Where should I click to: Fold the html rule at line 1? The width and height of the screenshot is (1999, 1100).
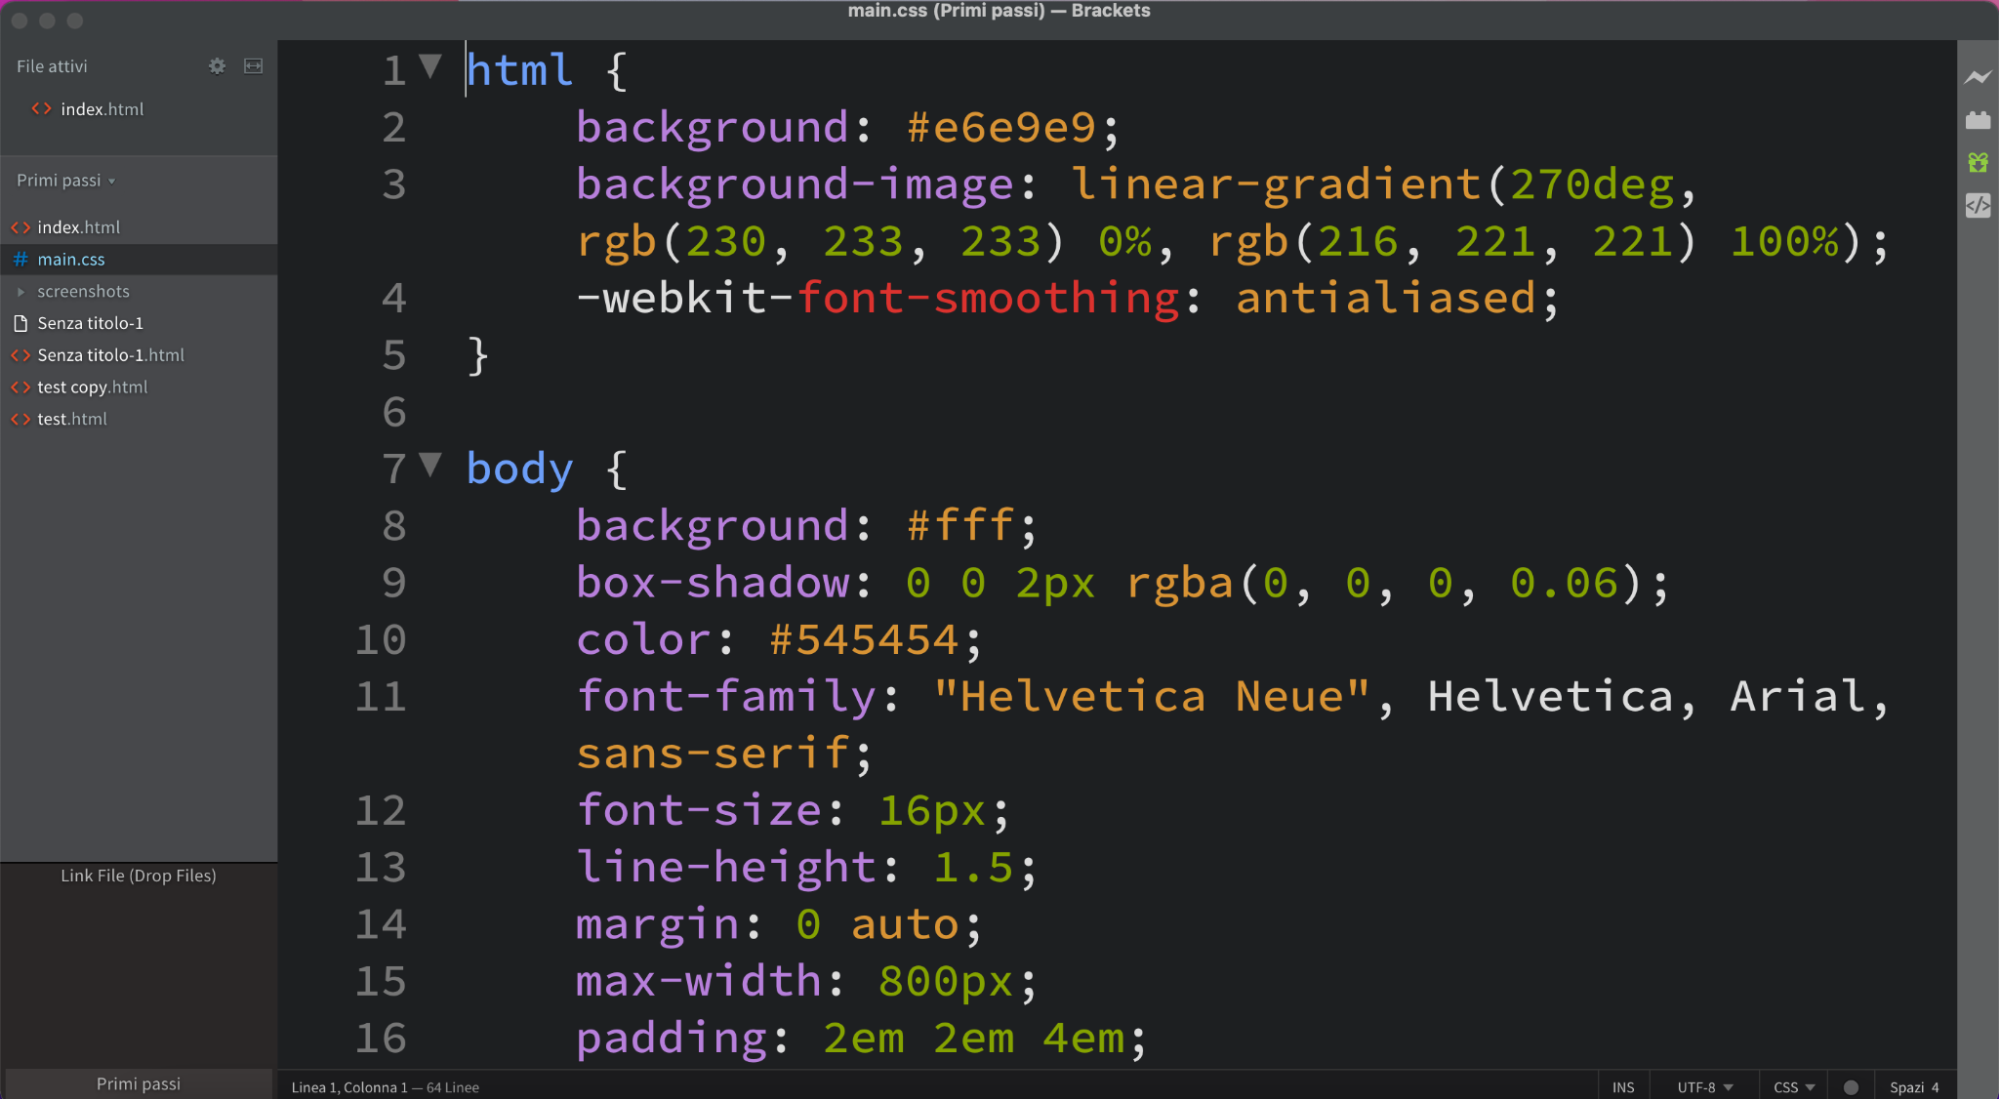(430, 67)
